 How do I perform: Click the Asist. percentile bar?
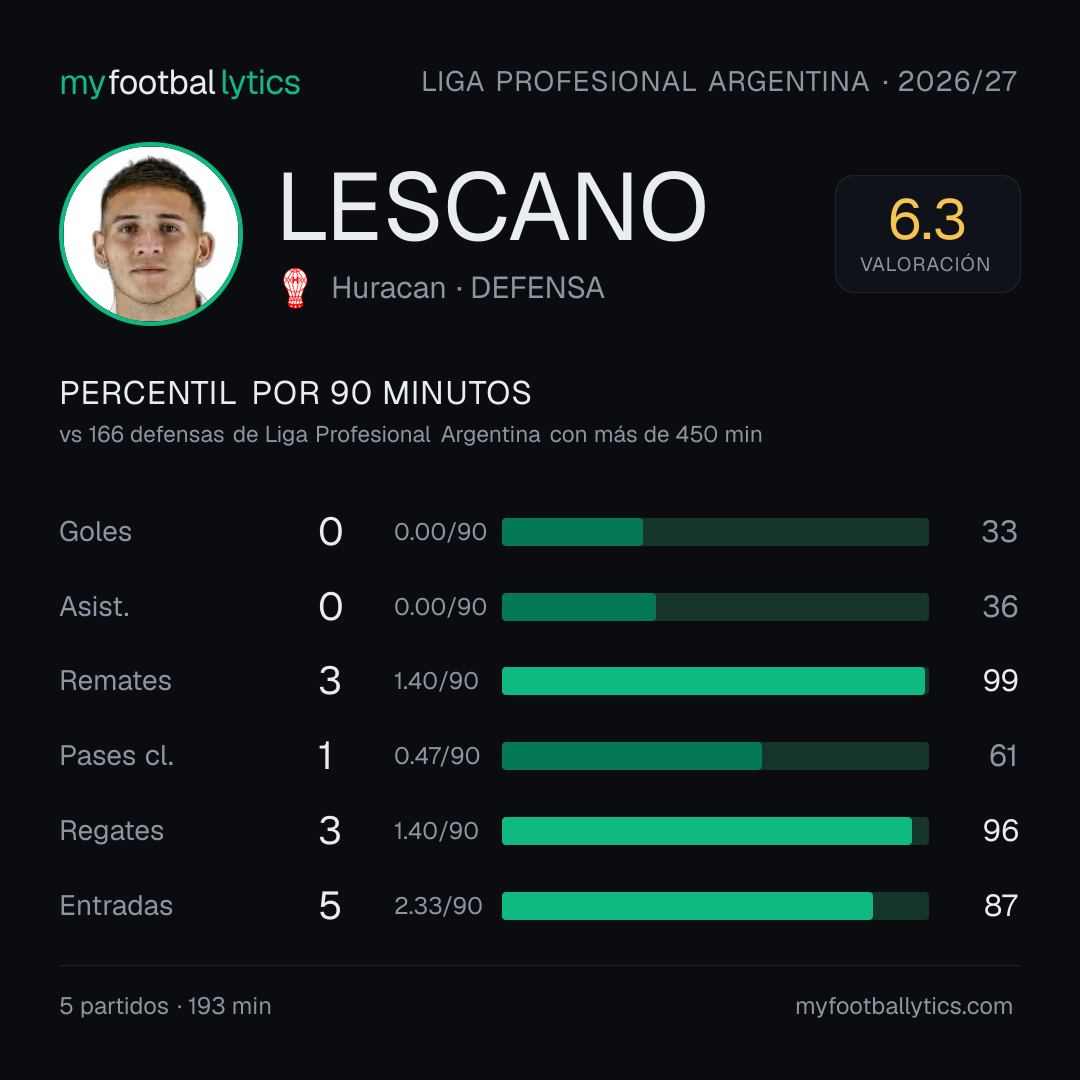tap(715, 607)
